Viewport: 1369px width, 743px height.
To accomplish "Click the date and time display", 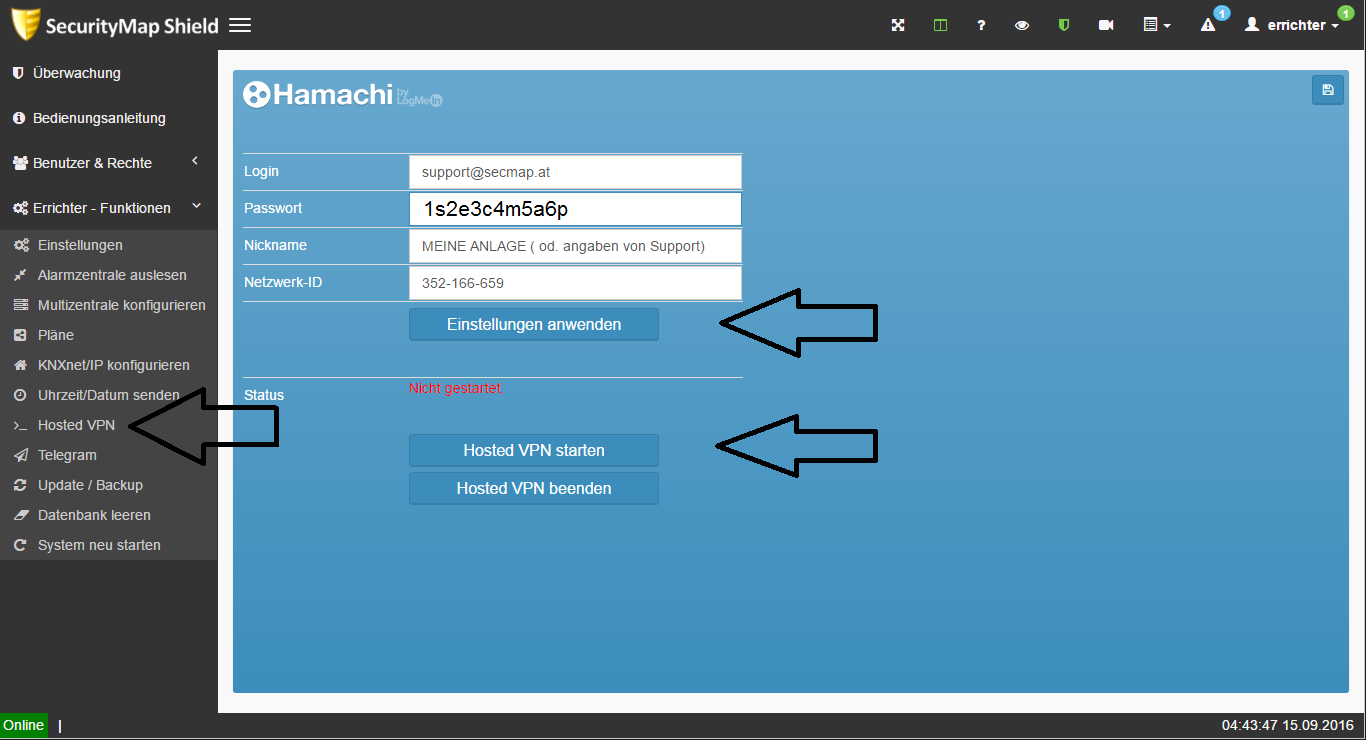I will point(1287,725).
